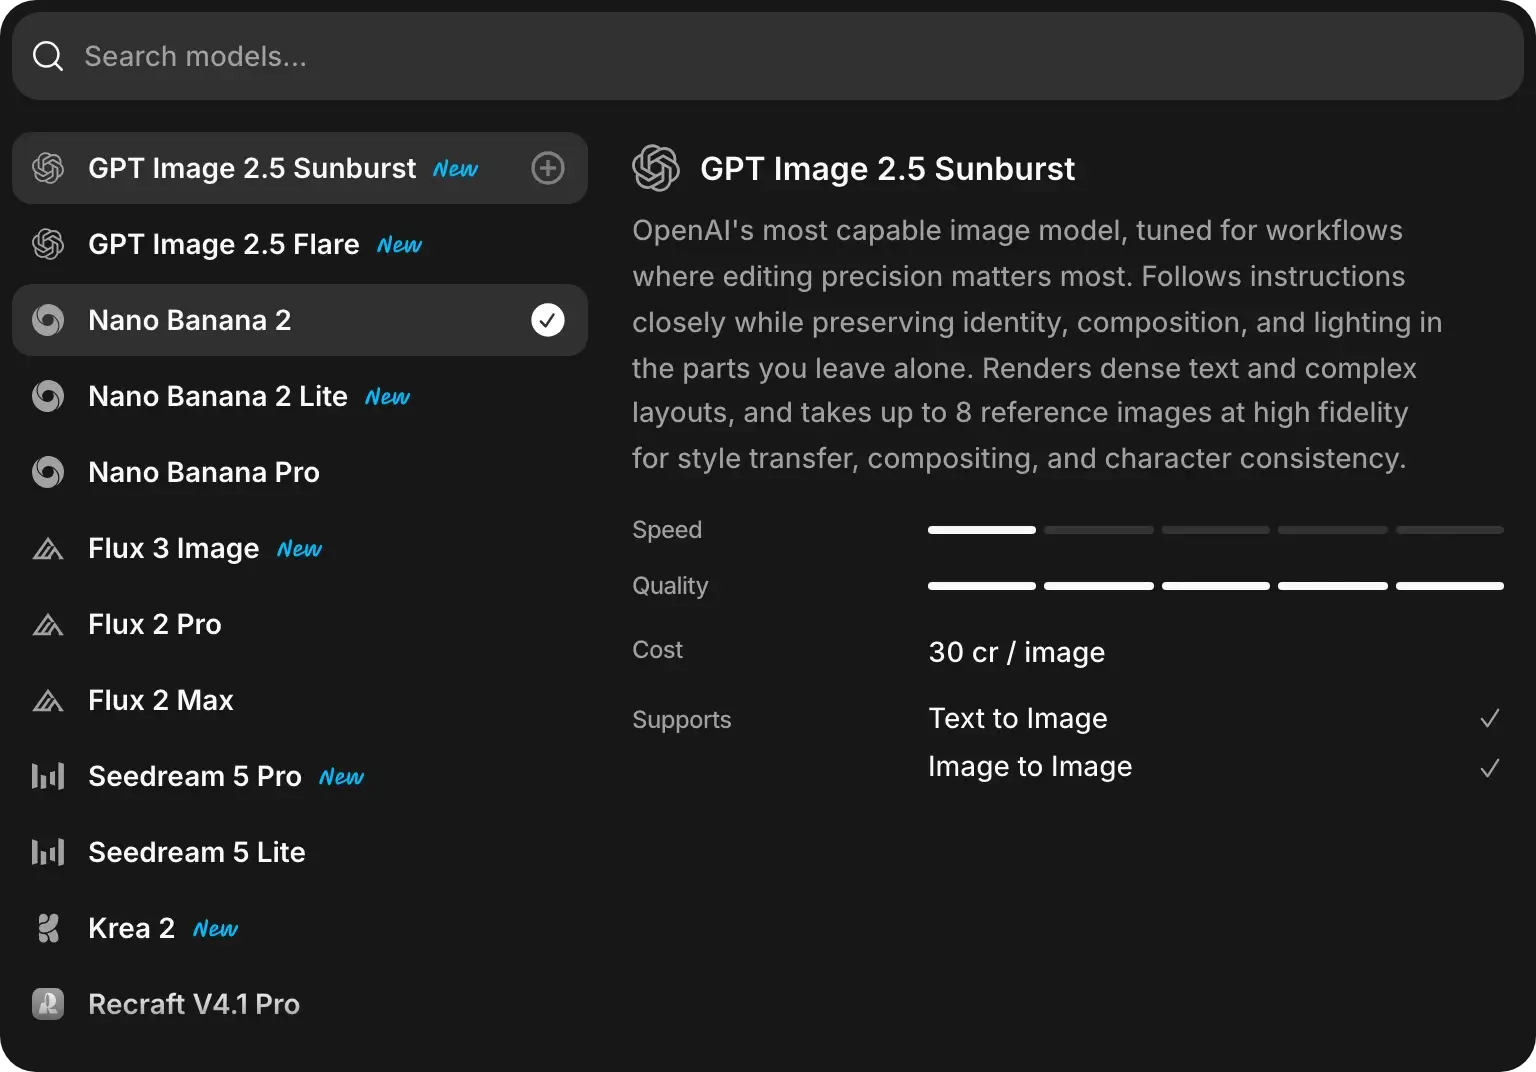Click the Image to Image checkmark

pyautogui.click(x=1490, y=768)
